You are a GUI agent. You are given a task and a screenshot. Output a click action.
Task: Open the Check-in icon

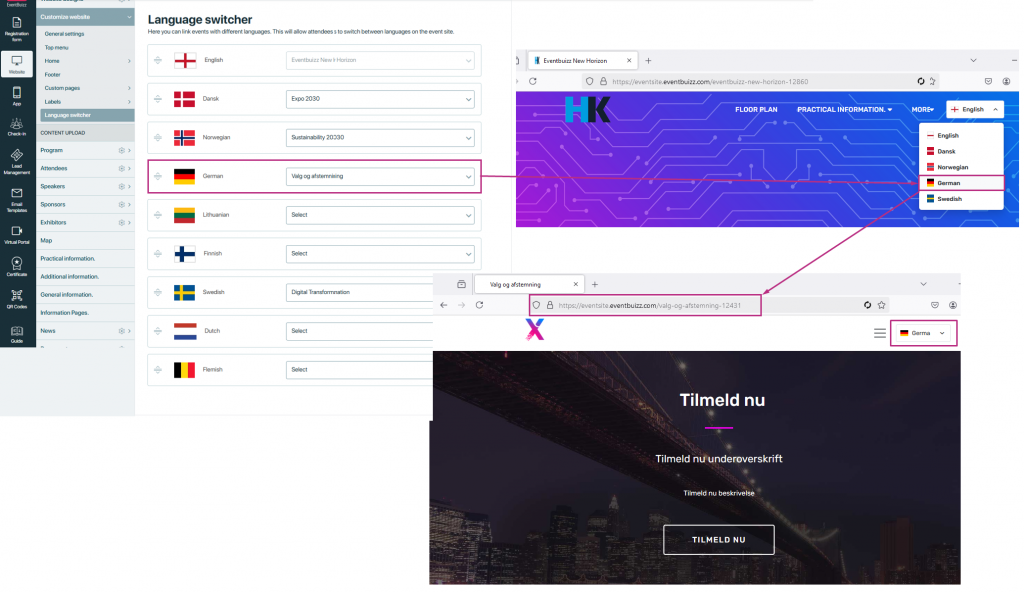pyautogui.click(x=17, y=127)
